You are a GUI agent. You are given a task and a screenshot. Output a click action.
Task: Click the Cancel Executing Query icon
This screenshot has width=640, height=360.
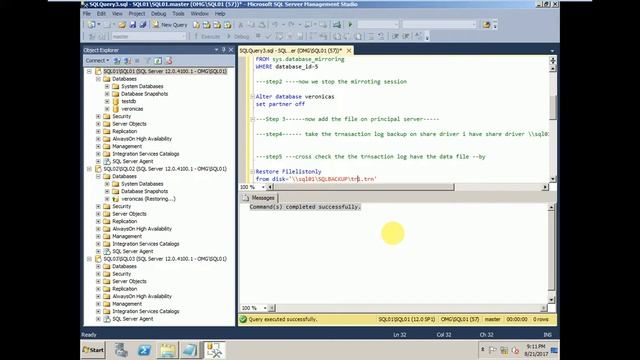click(x=258, y=36)
